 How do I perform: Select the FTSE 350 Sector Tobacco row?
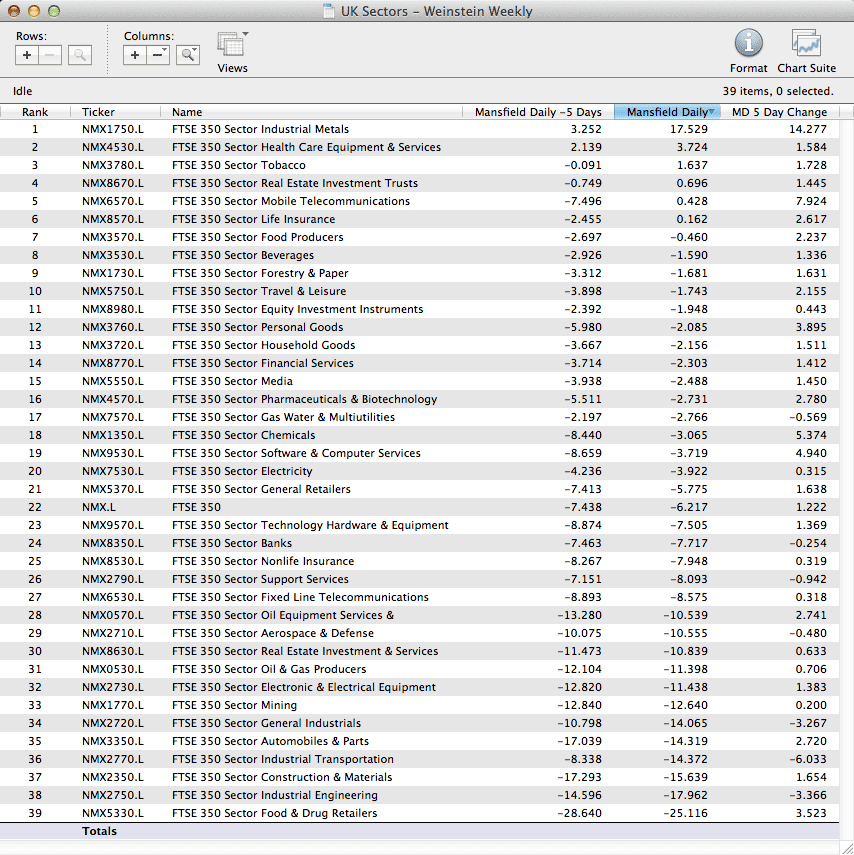[x=238, y=165]
